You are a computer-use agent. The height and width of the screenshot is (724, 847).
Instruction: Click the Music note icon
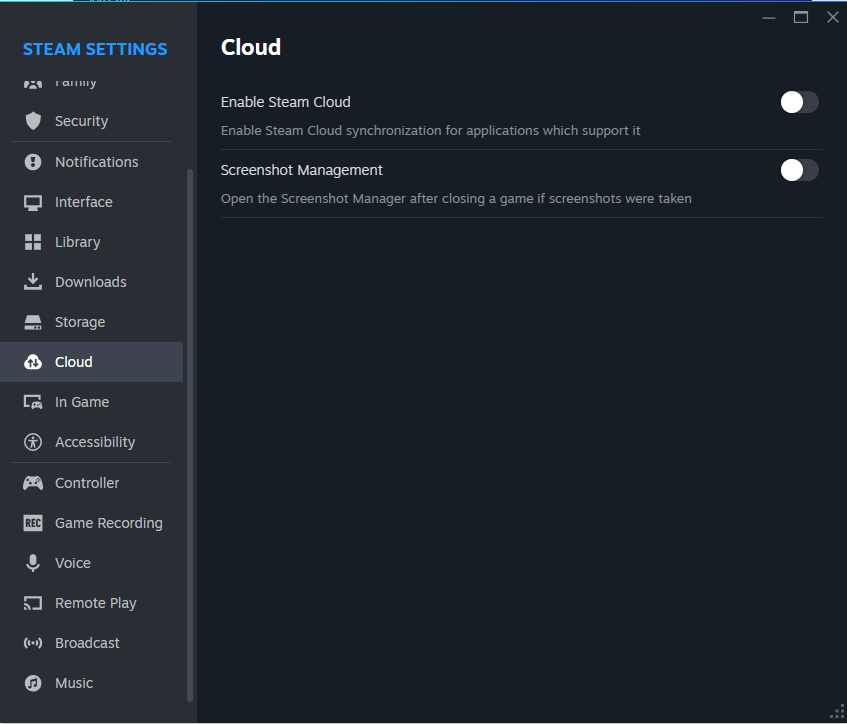point(33,683)
